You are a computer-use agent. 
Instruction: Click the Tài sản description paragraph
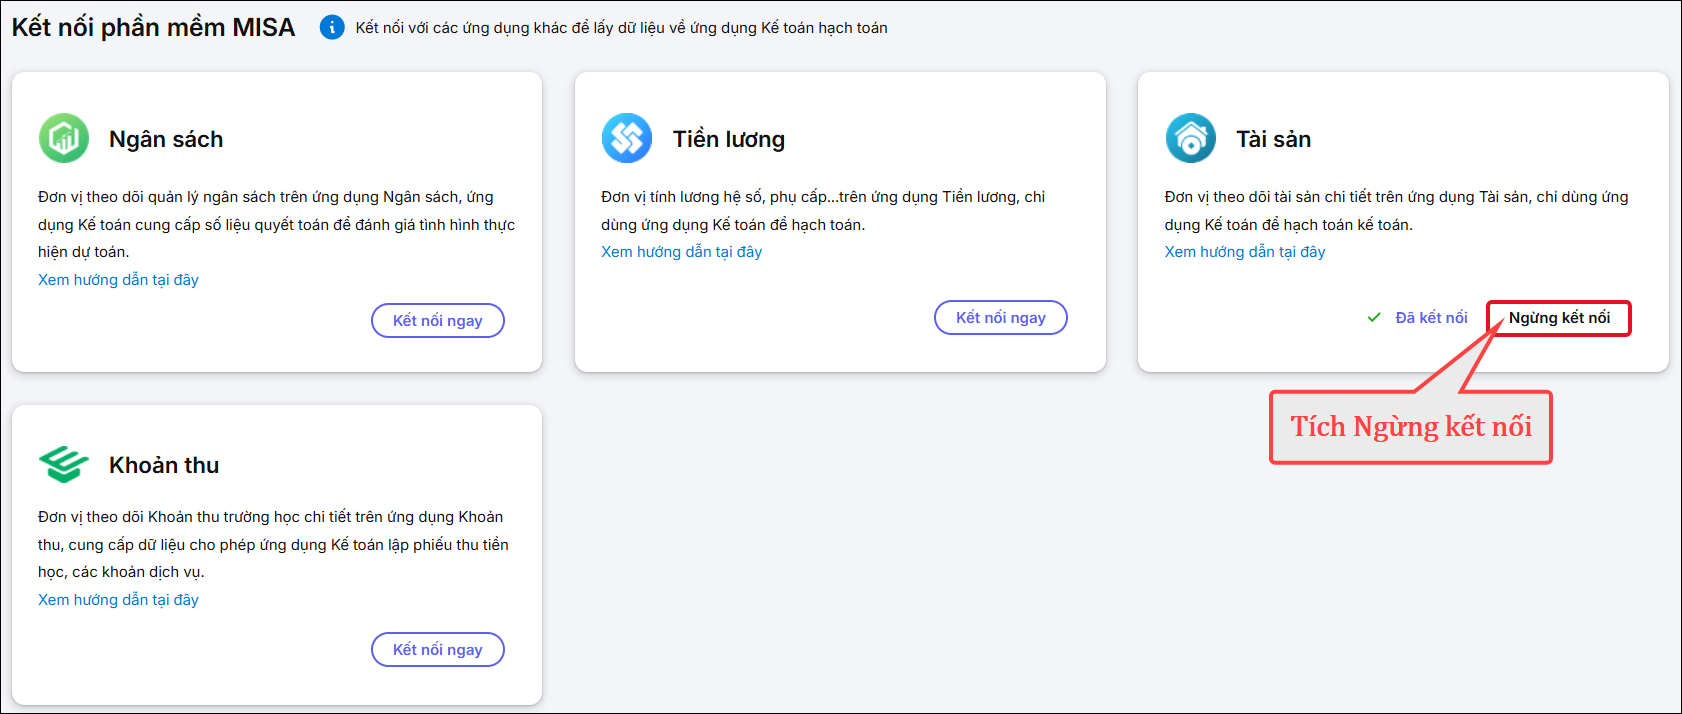(1396, 211)
